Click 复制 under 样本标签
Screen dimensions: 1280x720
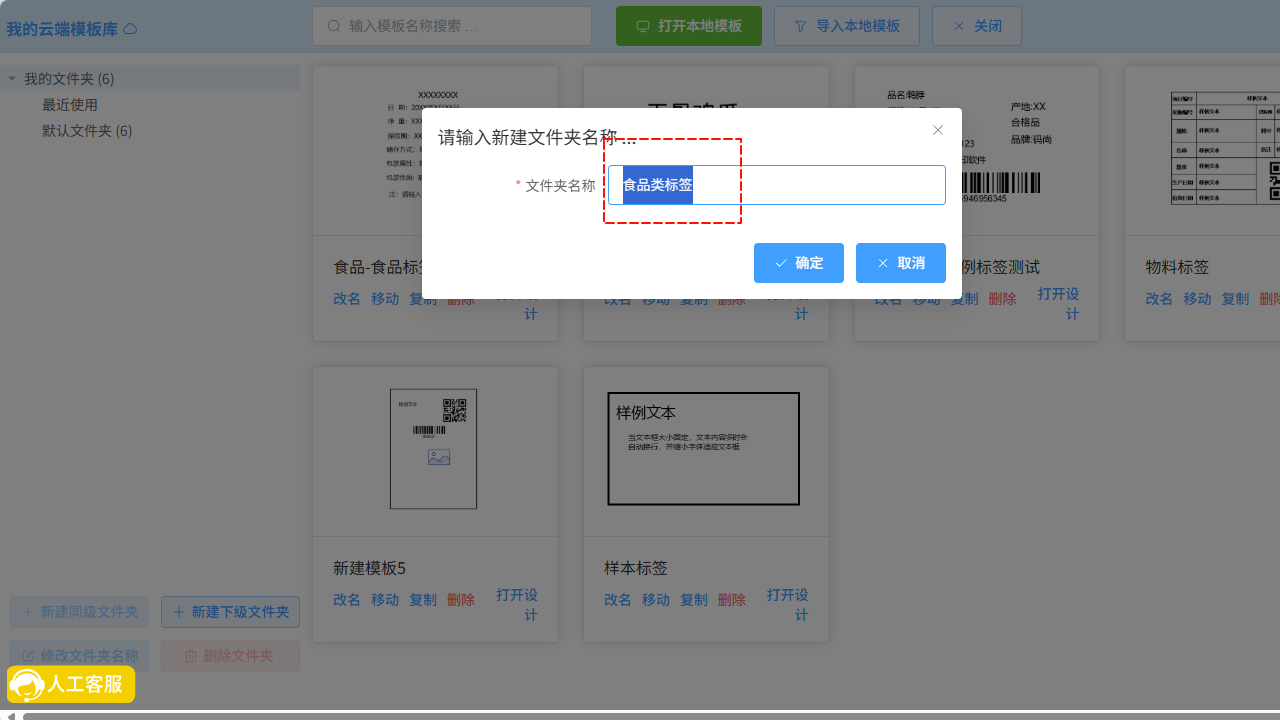pyautogui.click(x=694, y=600)
